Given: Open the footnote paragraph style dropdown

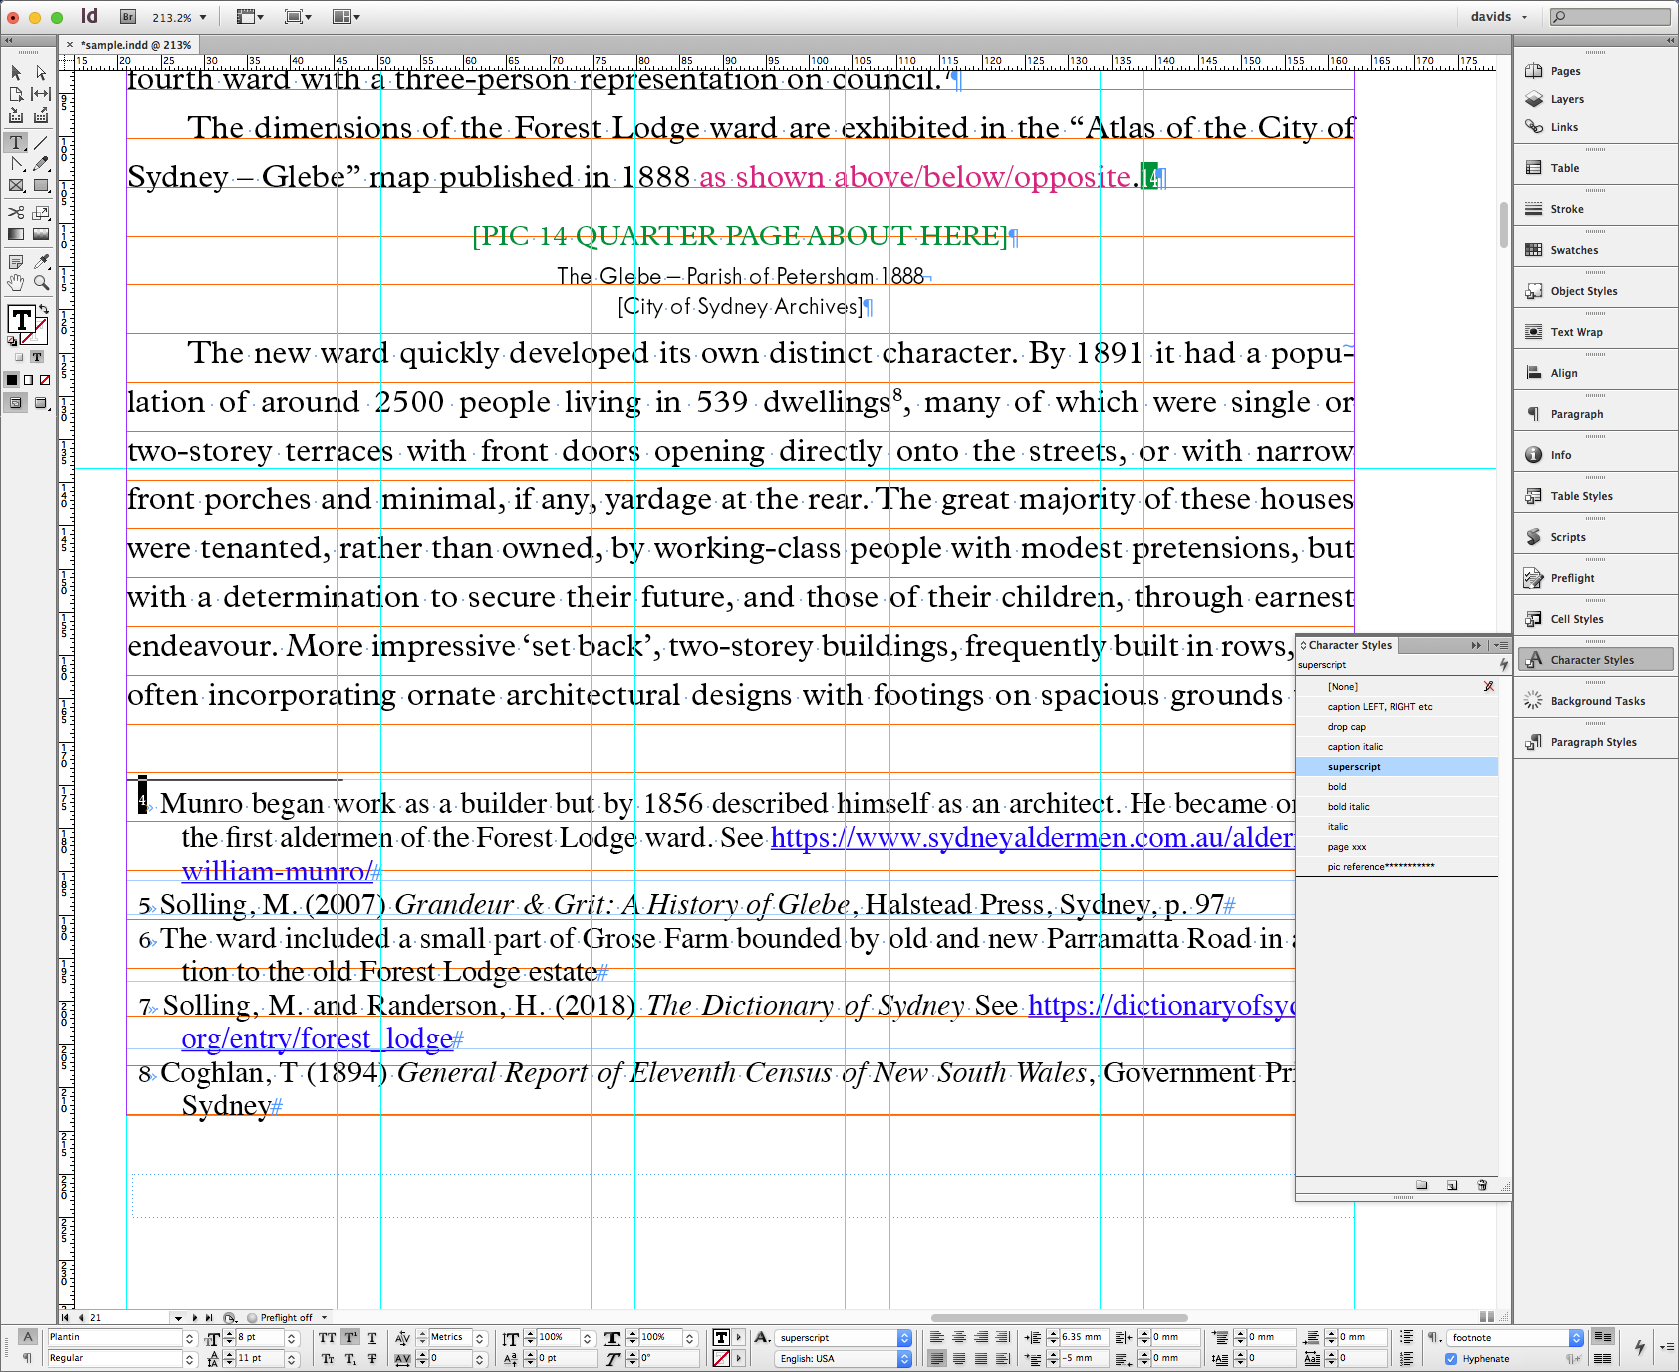Looking at the screenshot, I should 1576,1338.
